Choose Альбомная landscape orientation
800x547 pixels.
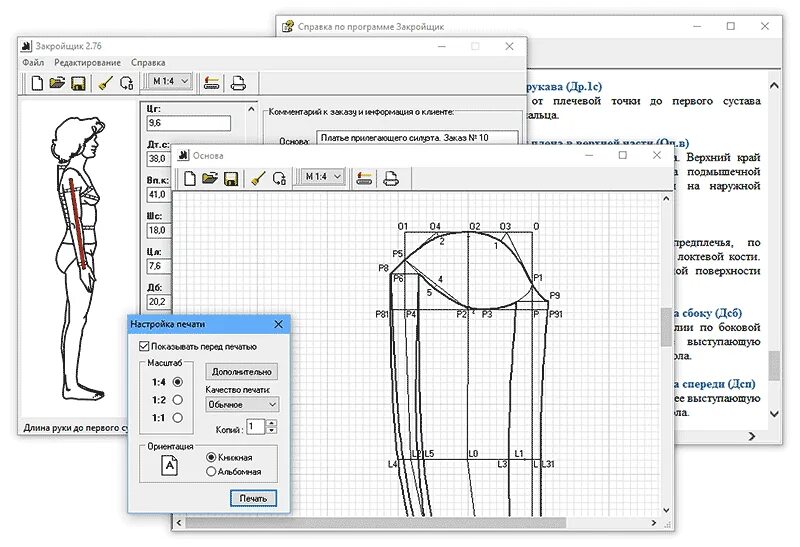[x=211, y=471]
